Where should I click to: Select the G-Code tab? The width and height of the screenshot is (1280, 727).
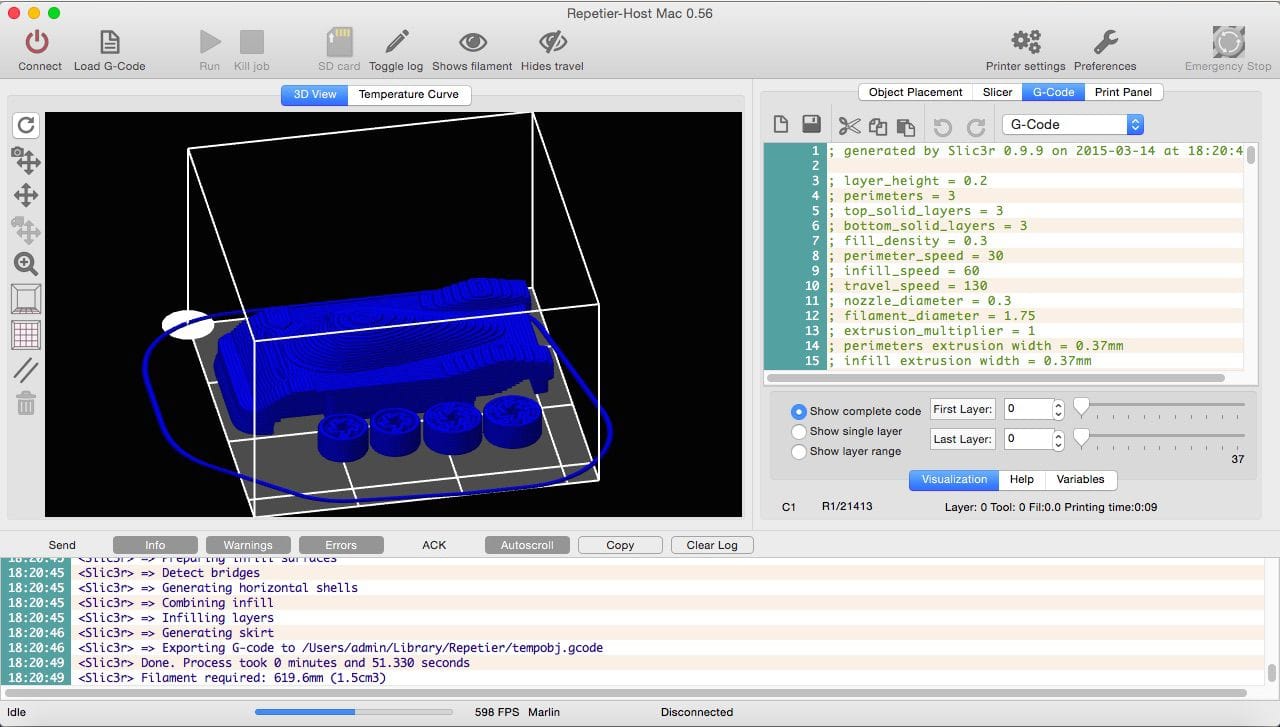click(1053, 92)
